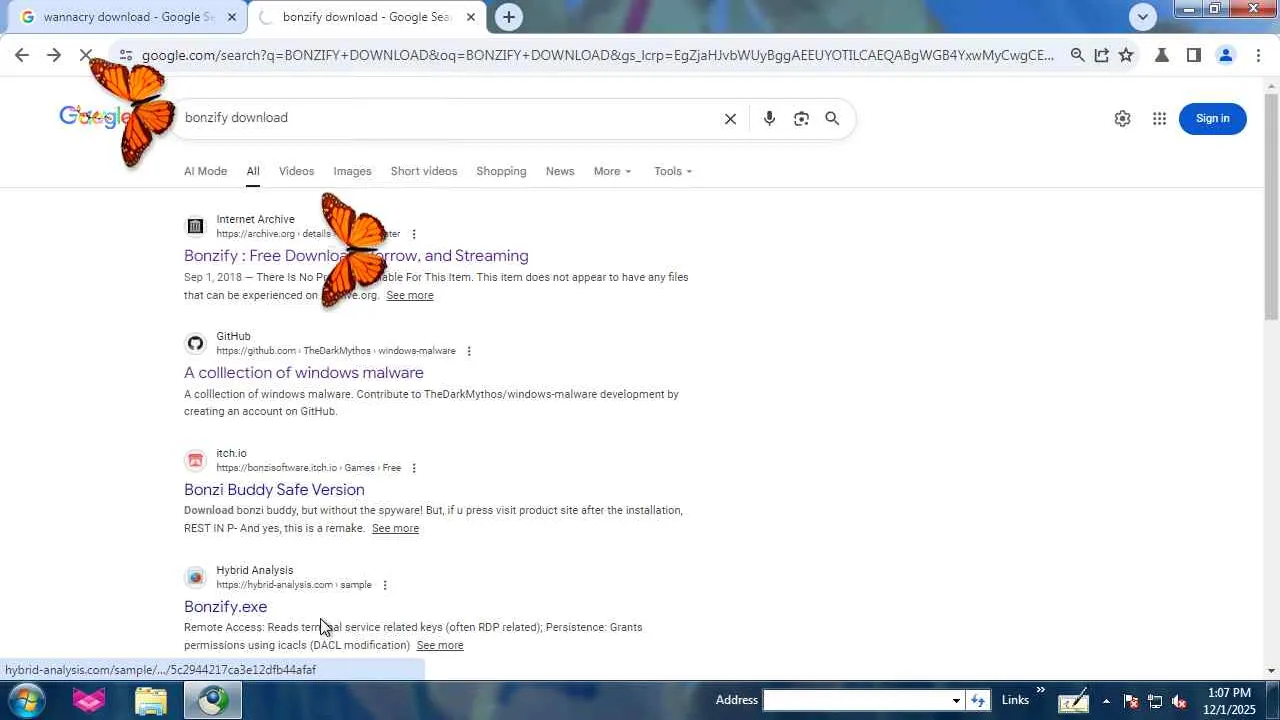Image resolution: width=1280 pixels, height=720 pixels.
Task: Open options for the Hybrid Analysis result
Action: click(x=385, y=585)
